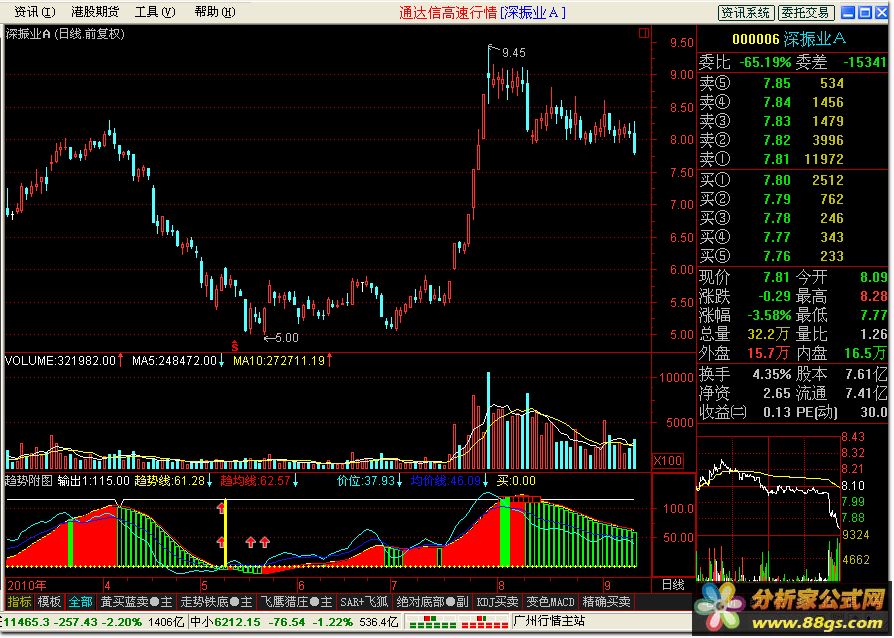Click the red market breadth bars icon

484,621
